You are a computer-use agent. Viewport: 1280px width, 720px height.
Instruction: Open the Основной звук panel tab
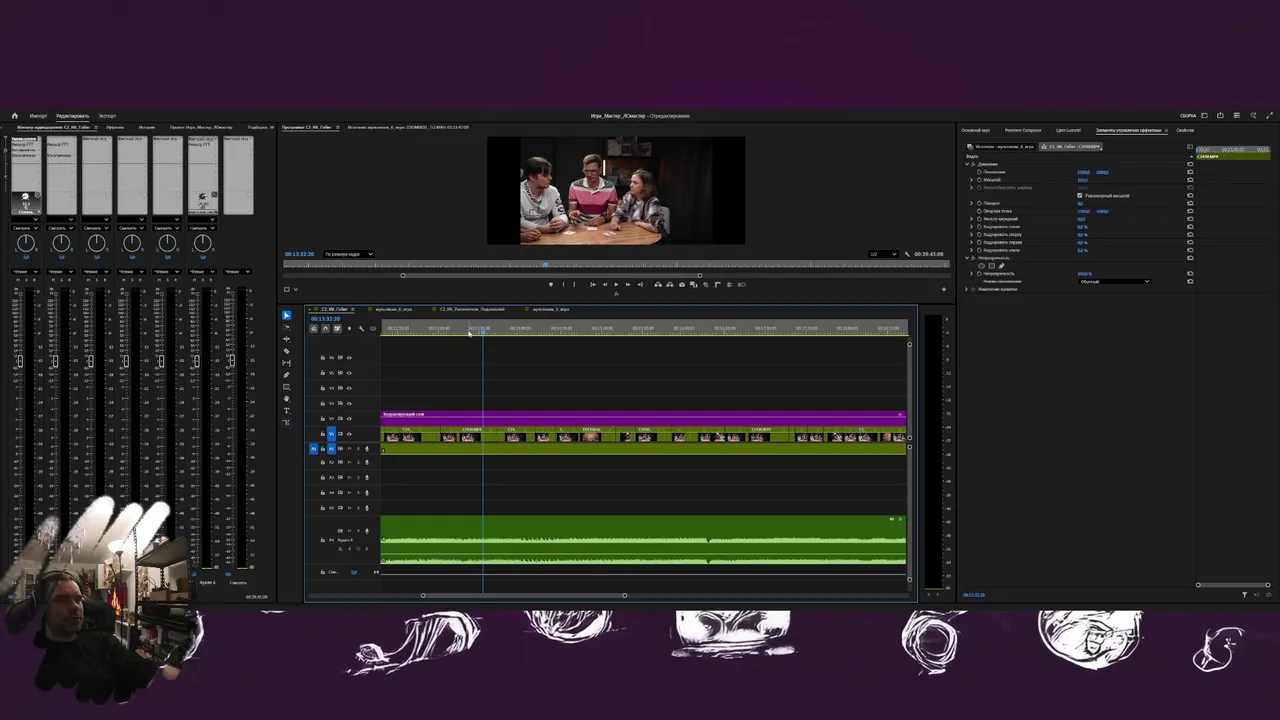coord(976,130)
